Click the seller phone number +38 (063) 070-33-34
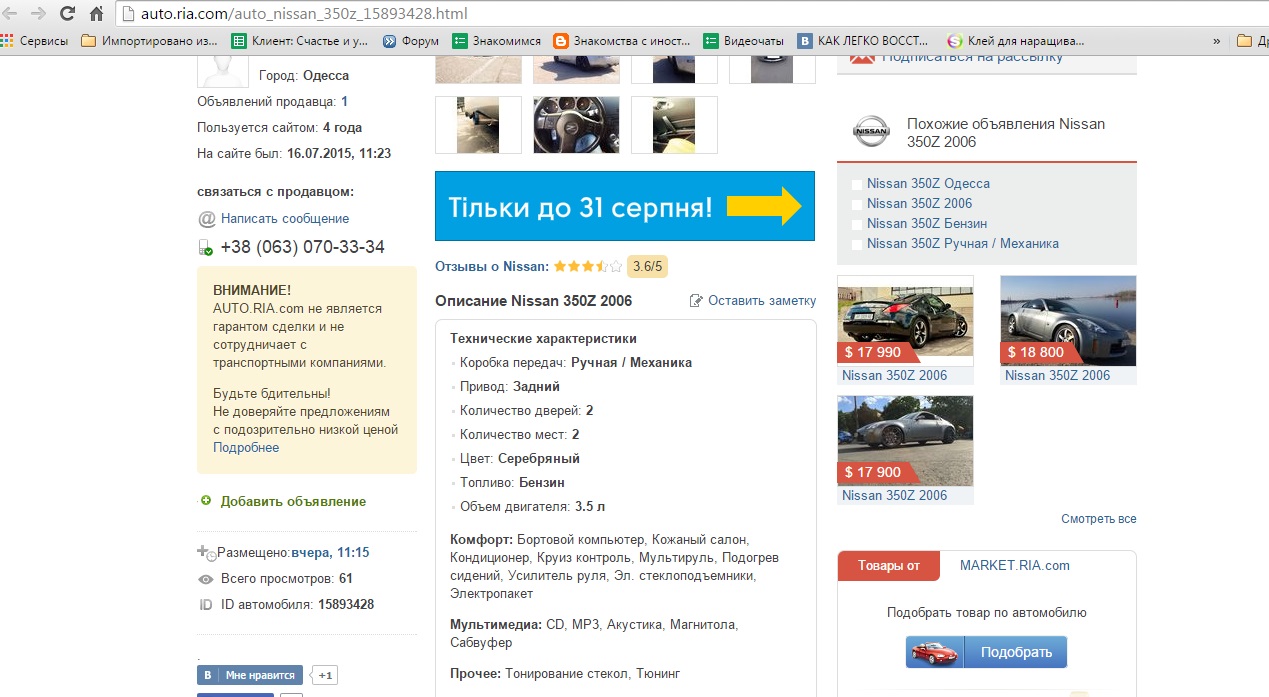 [x=302, y=247]
